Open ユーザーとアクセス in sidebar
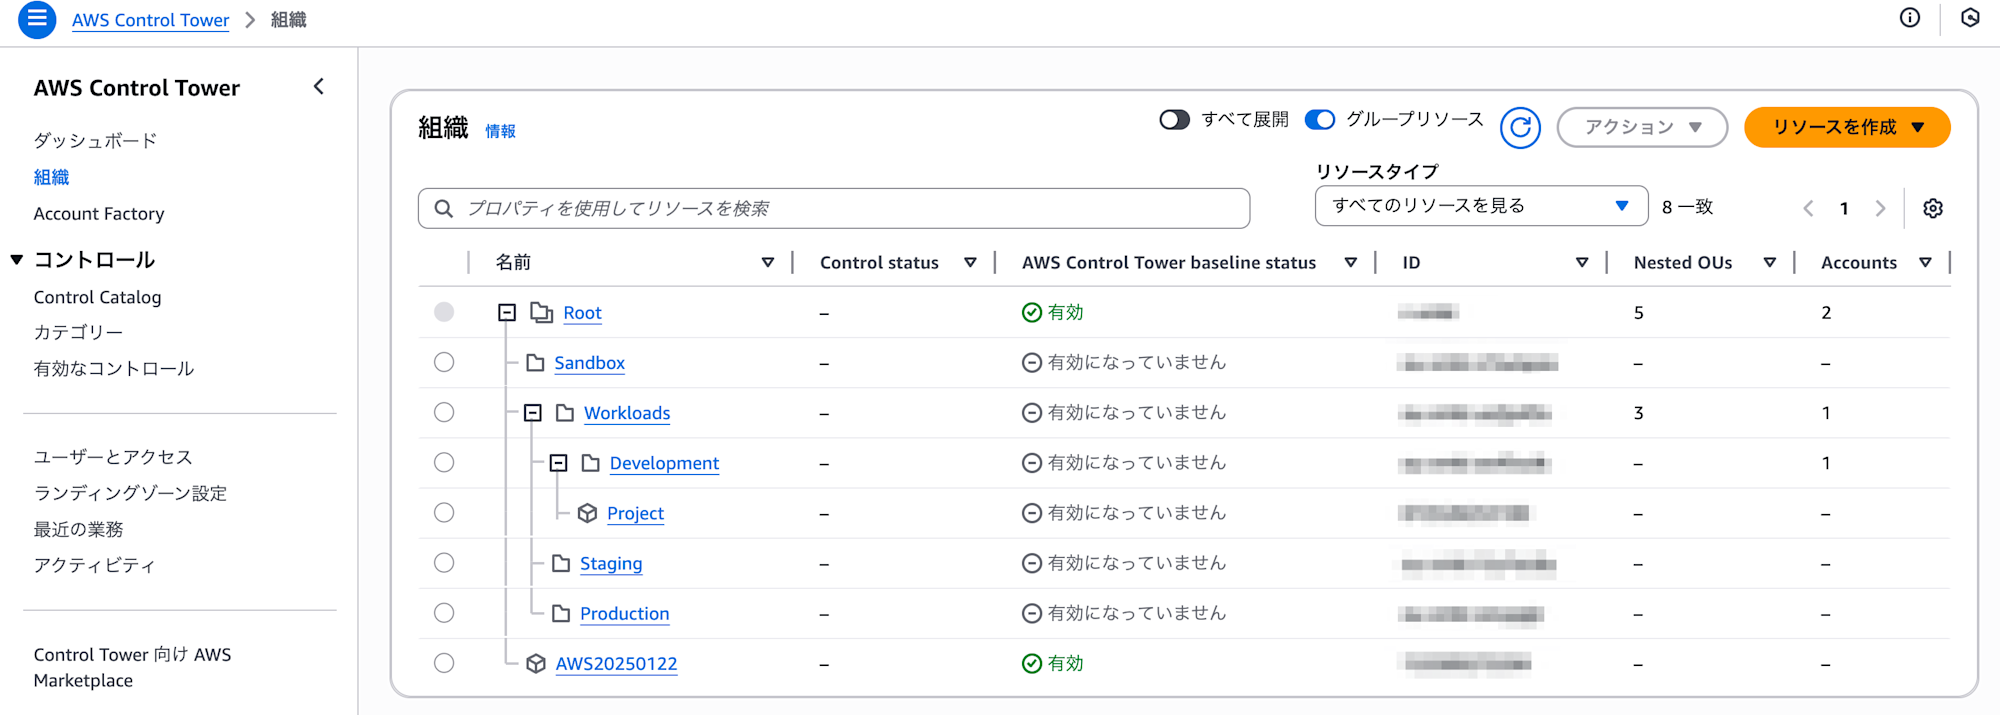 pyautogui.click(x=113, y=457)
